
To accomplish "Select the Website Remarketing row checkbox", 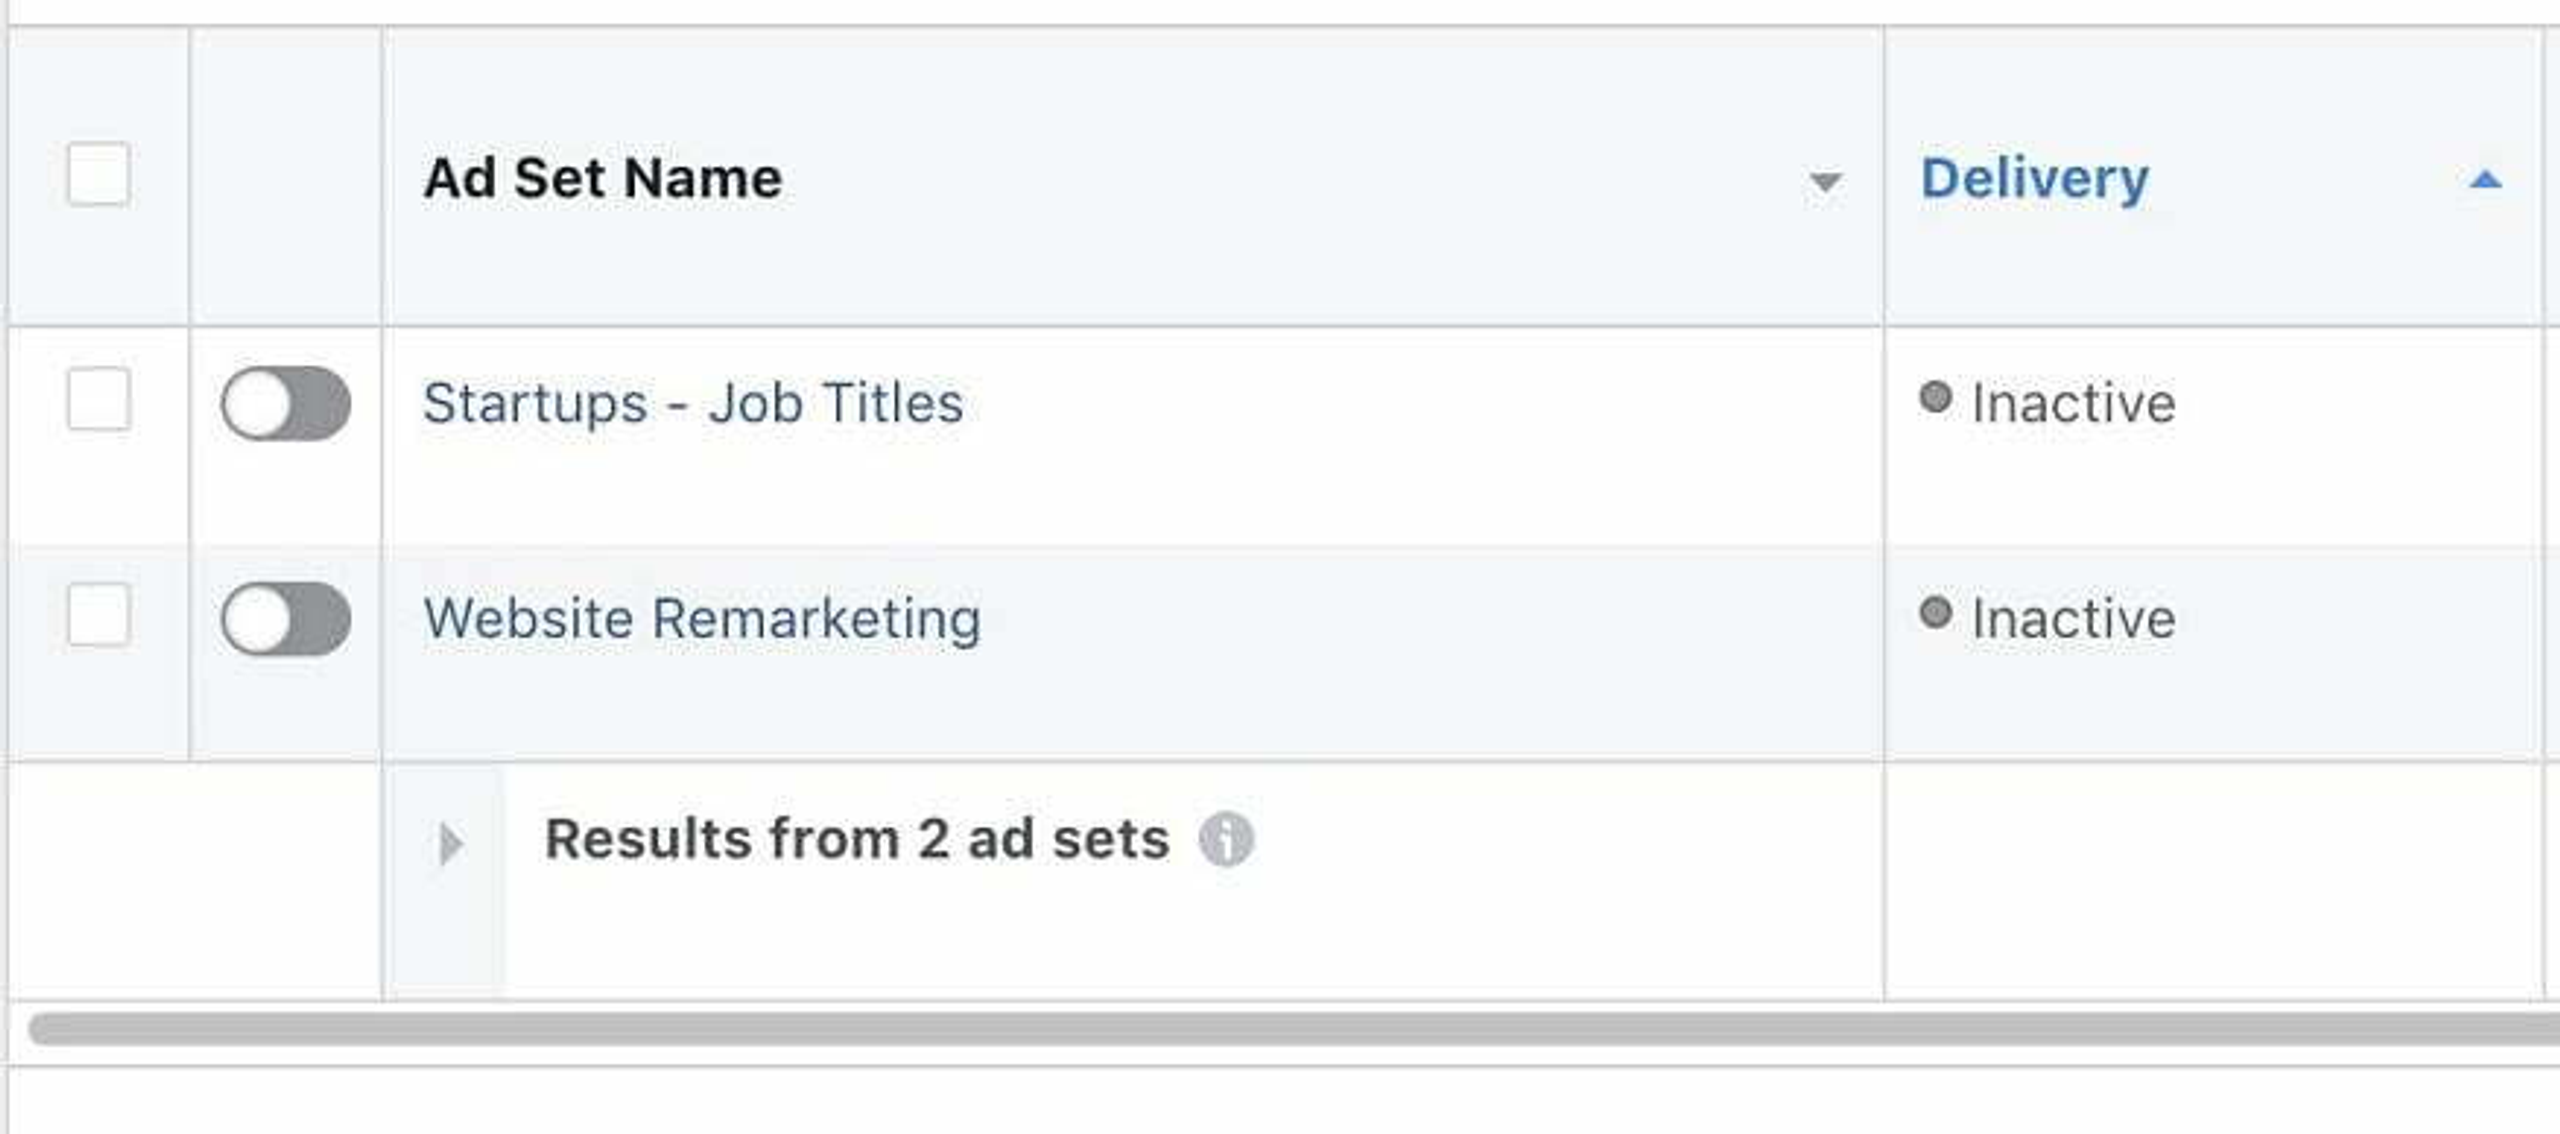I will [x=98, y=614].
